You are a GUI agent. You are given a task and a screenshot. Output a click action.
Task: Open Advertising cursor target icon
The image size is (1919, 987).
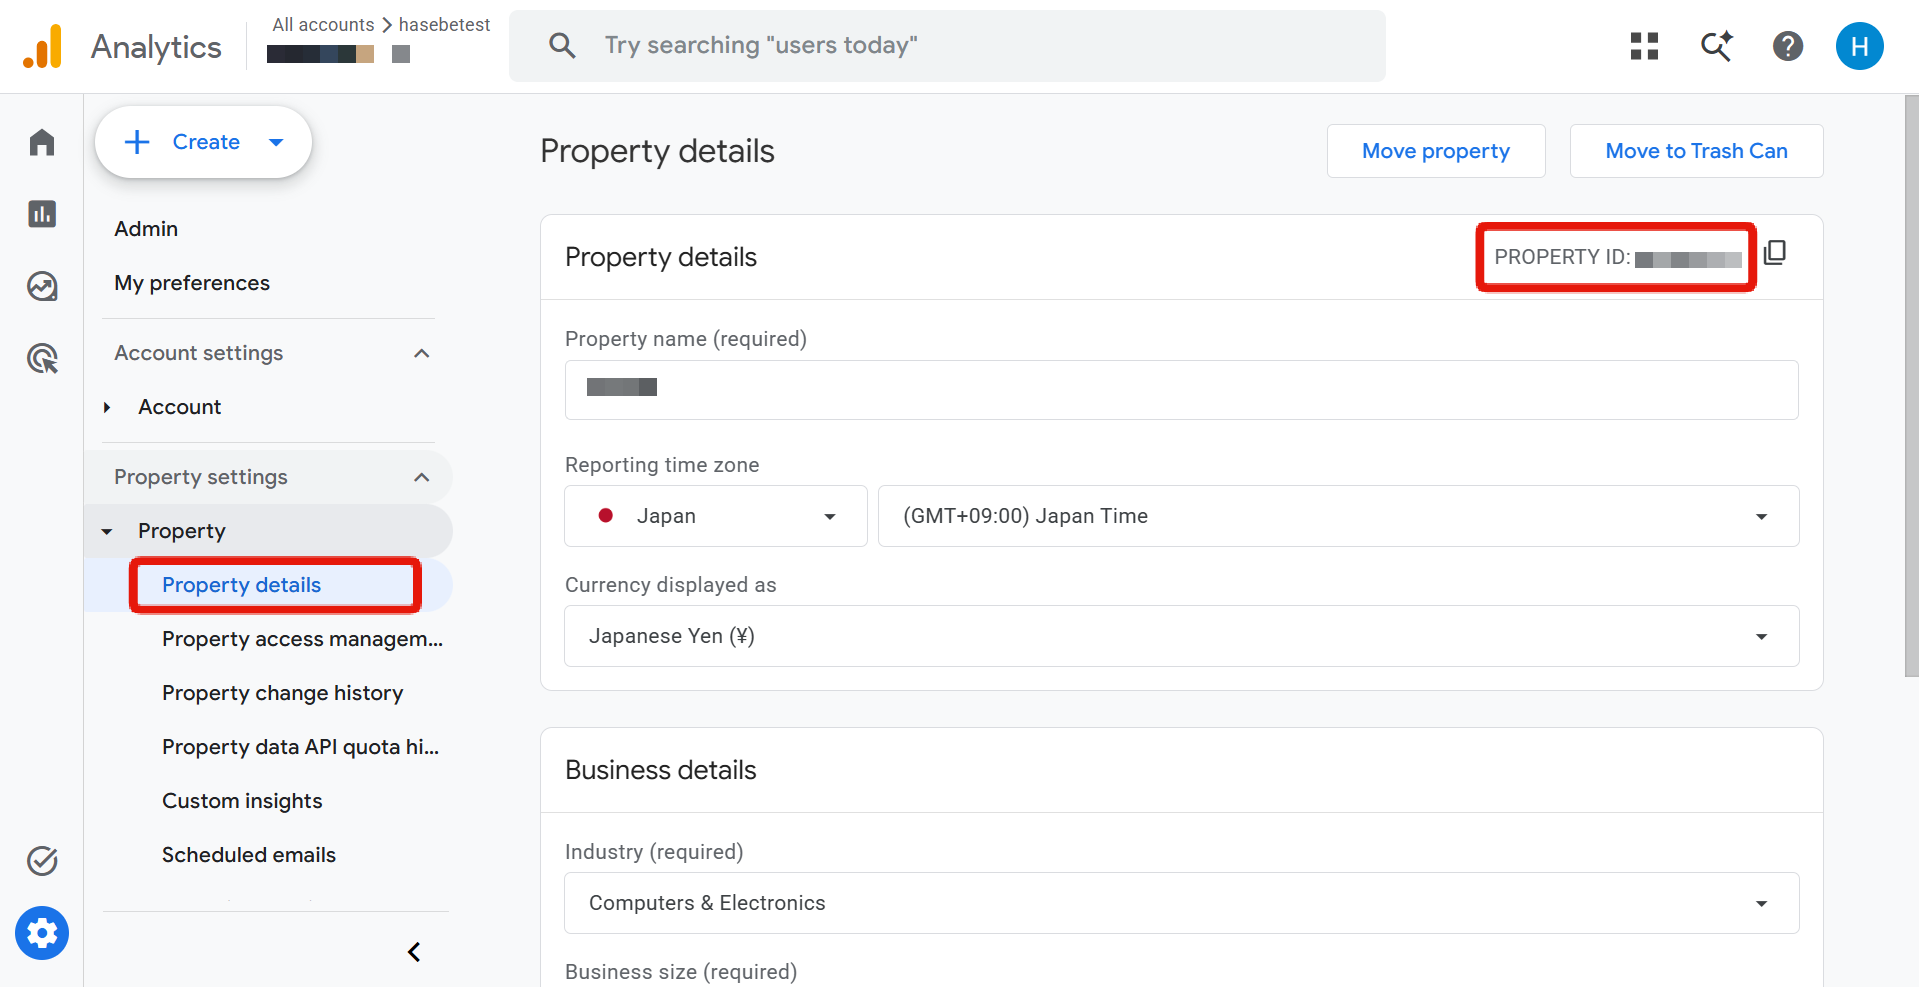click(x=42, y=358)
